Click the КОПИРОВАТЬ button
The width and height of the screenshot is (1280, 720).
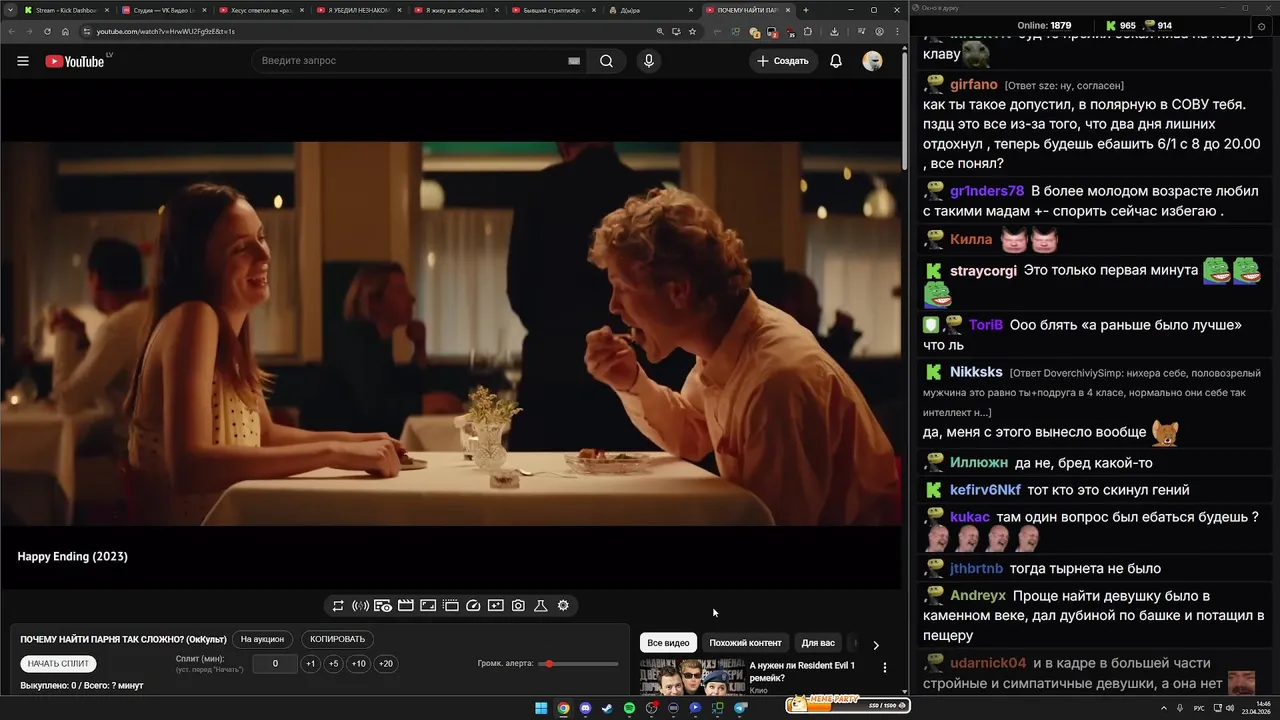(x=337, y=639)
